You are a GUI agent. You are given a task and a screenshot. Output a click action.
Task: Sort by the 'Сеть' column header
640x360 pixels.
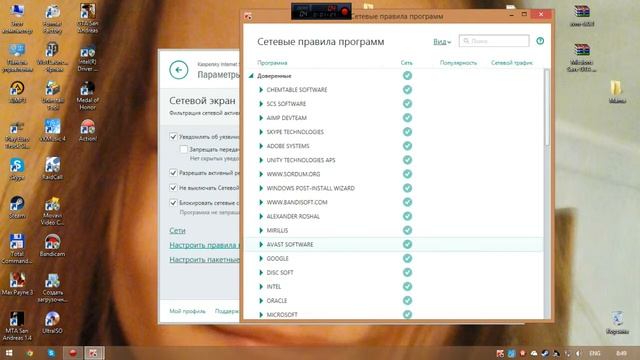tap(407, 63)
